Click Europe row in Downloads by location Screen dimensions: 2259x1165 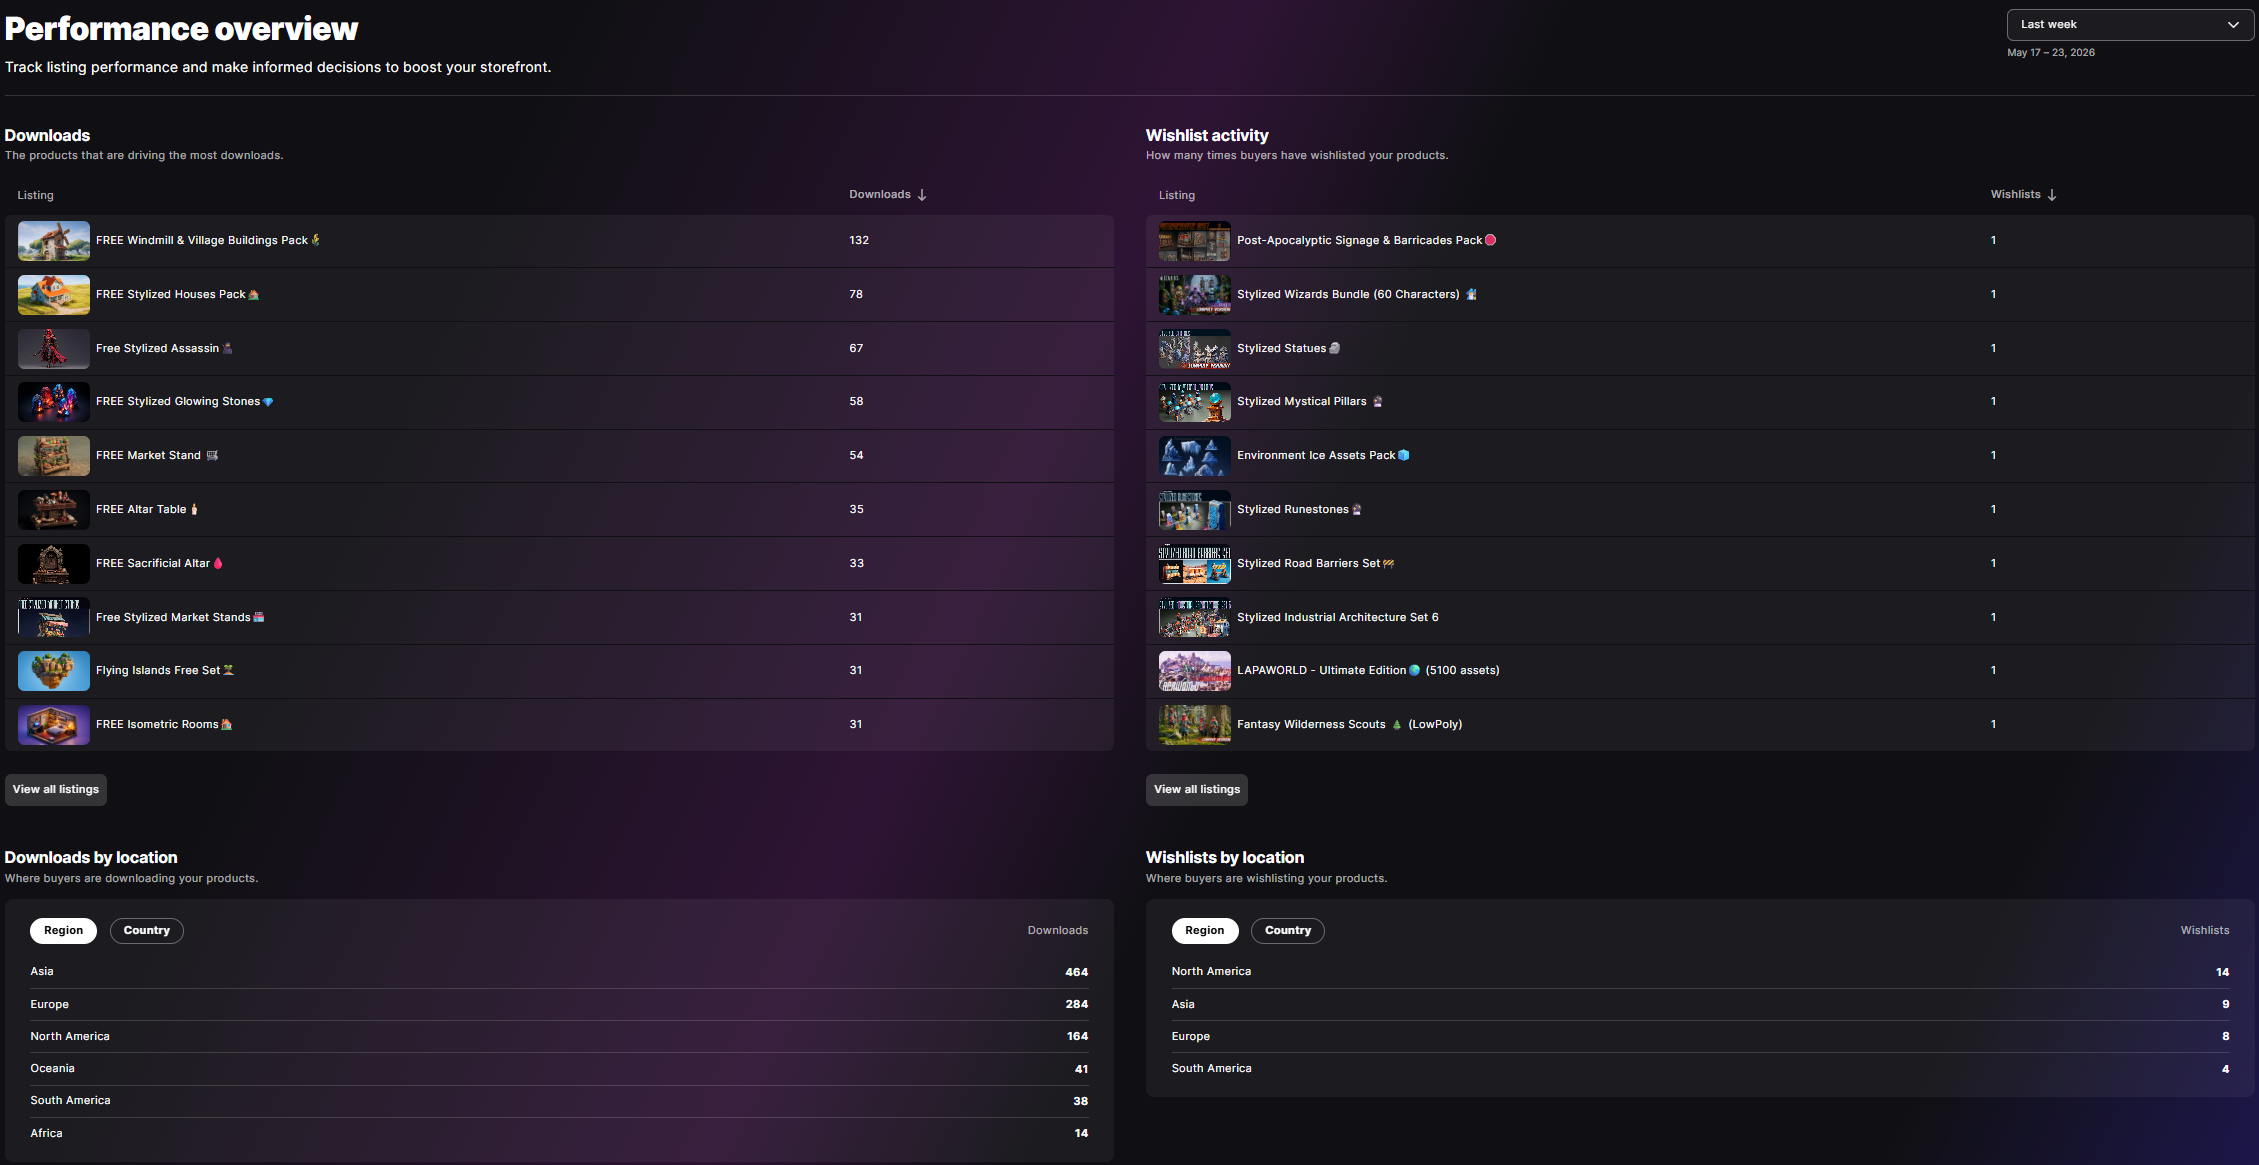point(559,1005)
